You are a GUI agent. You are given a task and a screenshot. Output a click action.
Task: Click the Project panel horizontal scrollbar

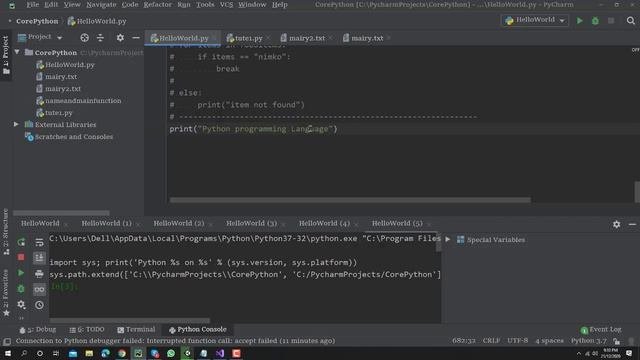click(x=61, y=213)
